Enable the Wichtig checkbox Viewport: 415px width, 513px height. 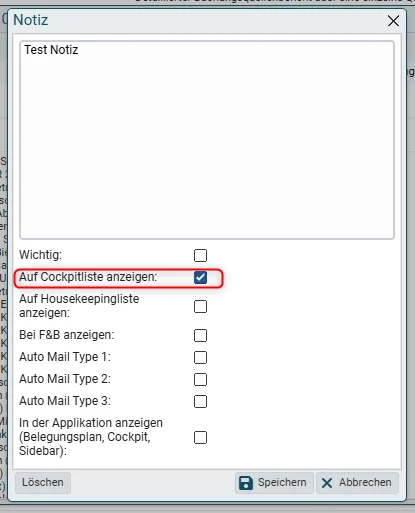tap(200, 255)
